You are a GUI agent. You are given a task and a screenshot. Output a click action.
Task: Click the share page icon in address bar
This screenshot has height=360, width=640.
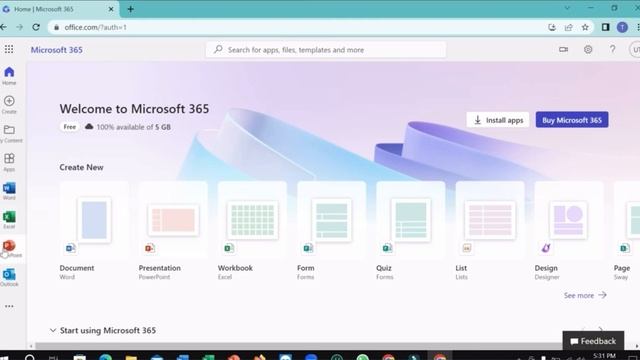tap(569, 27)
